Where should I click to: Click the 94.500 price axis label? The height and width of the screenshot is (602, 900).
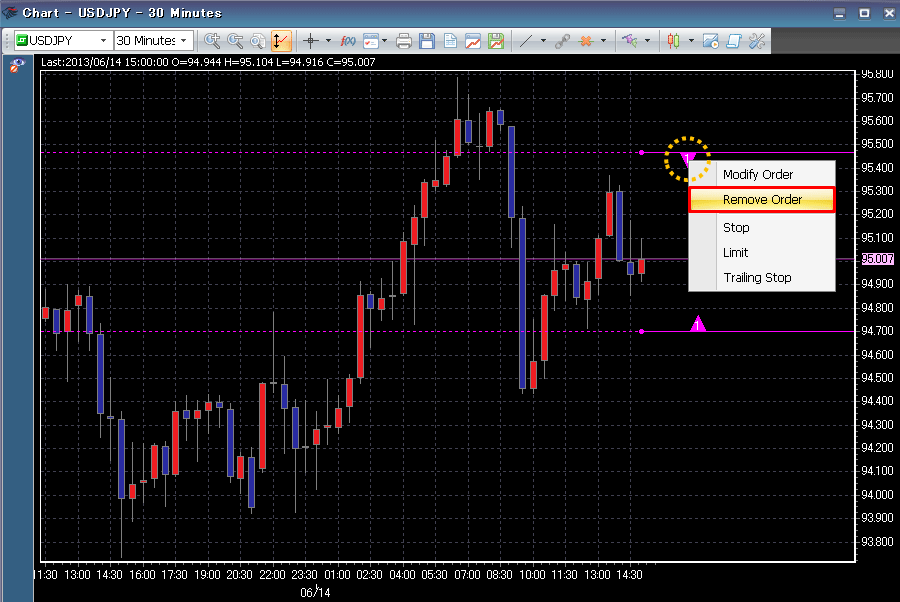click(877, 378)
